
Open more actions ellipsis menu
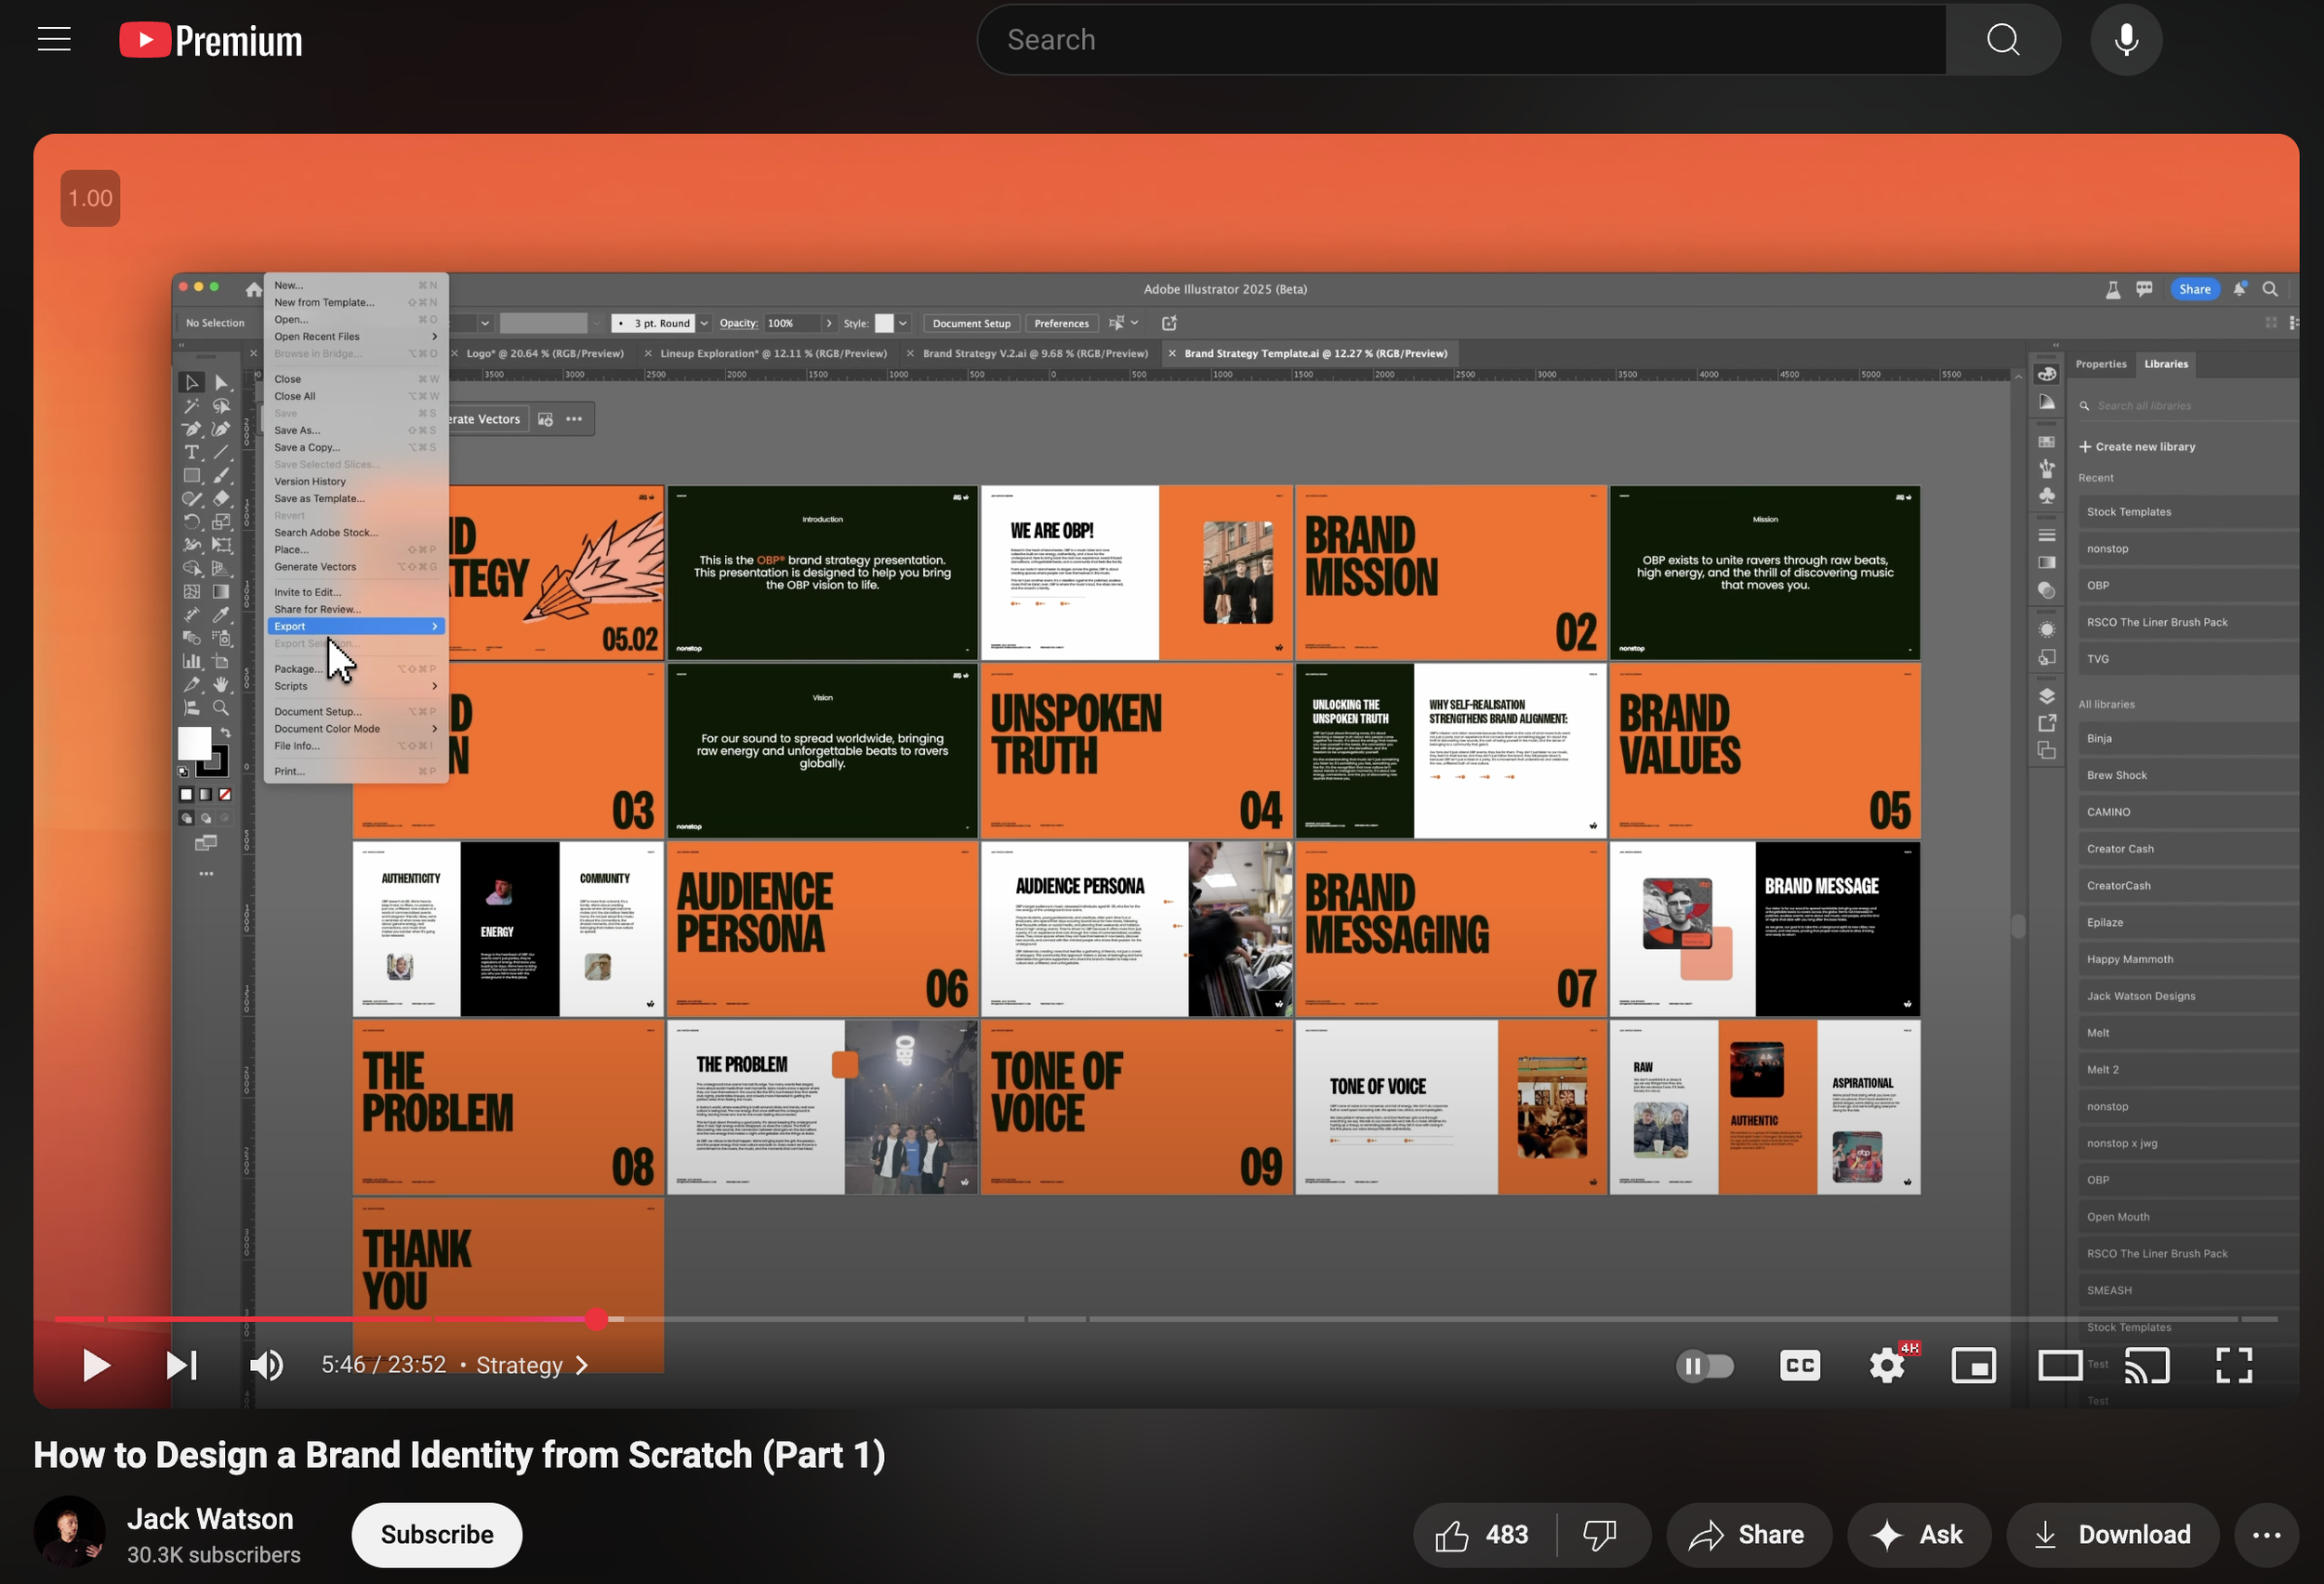pos(2266,1534)
